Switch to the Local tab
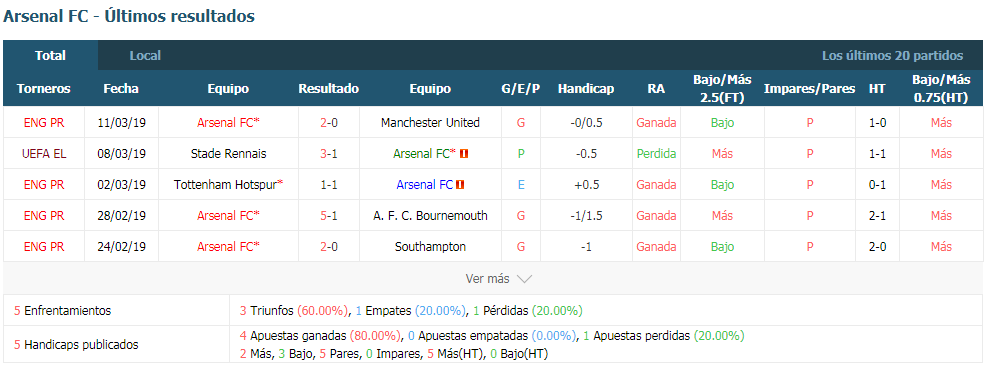 pos(145,55)
